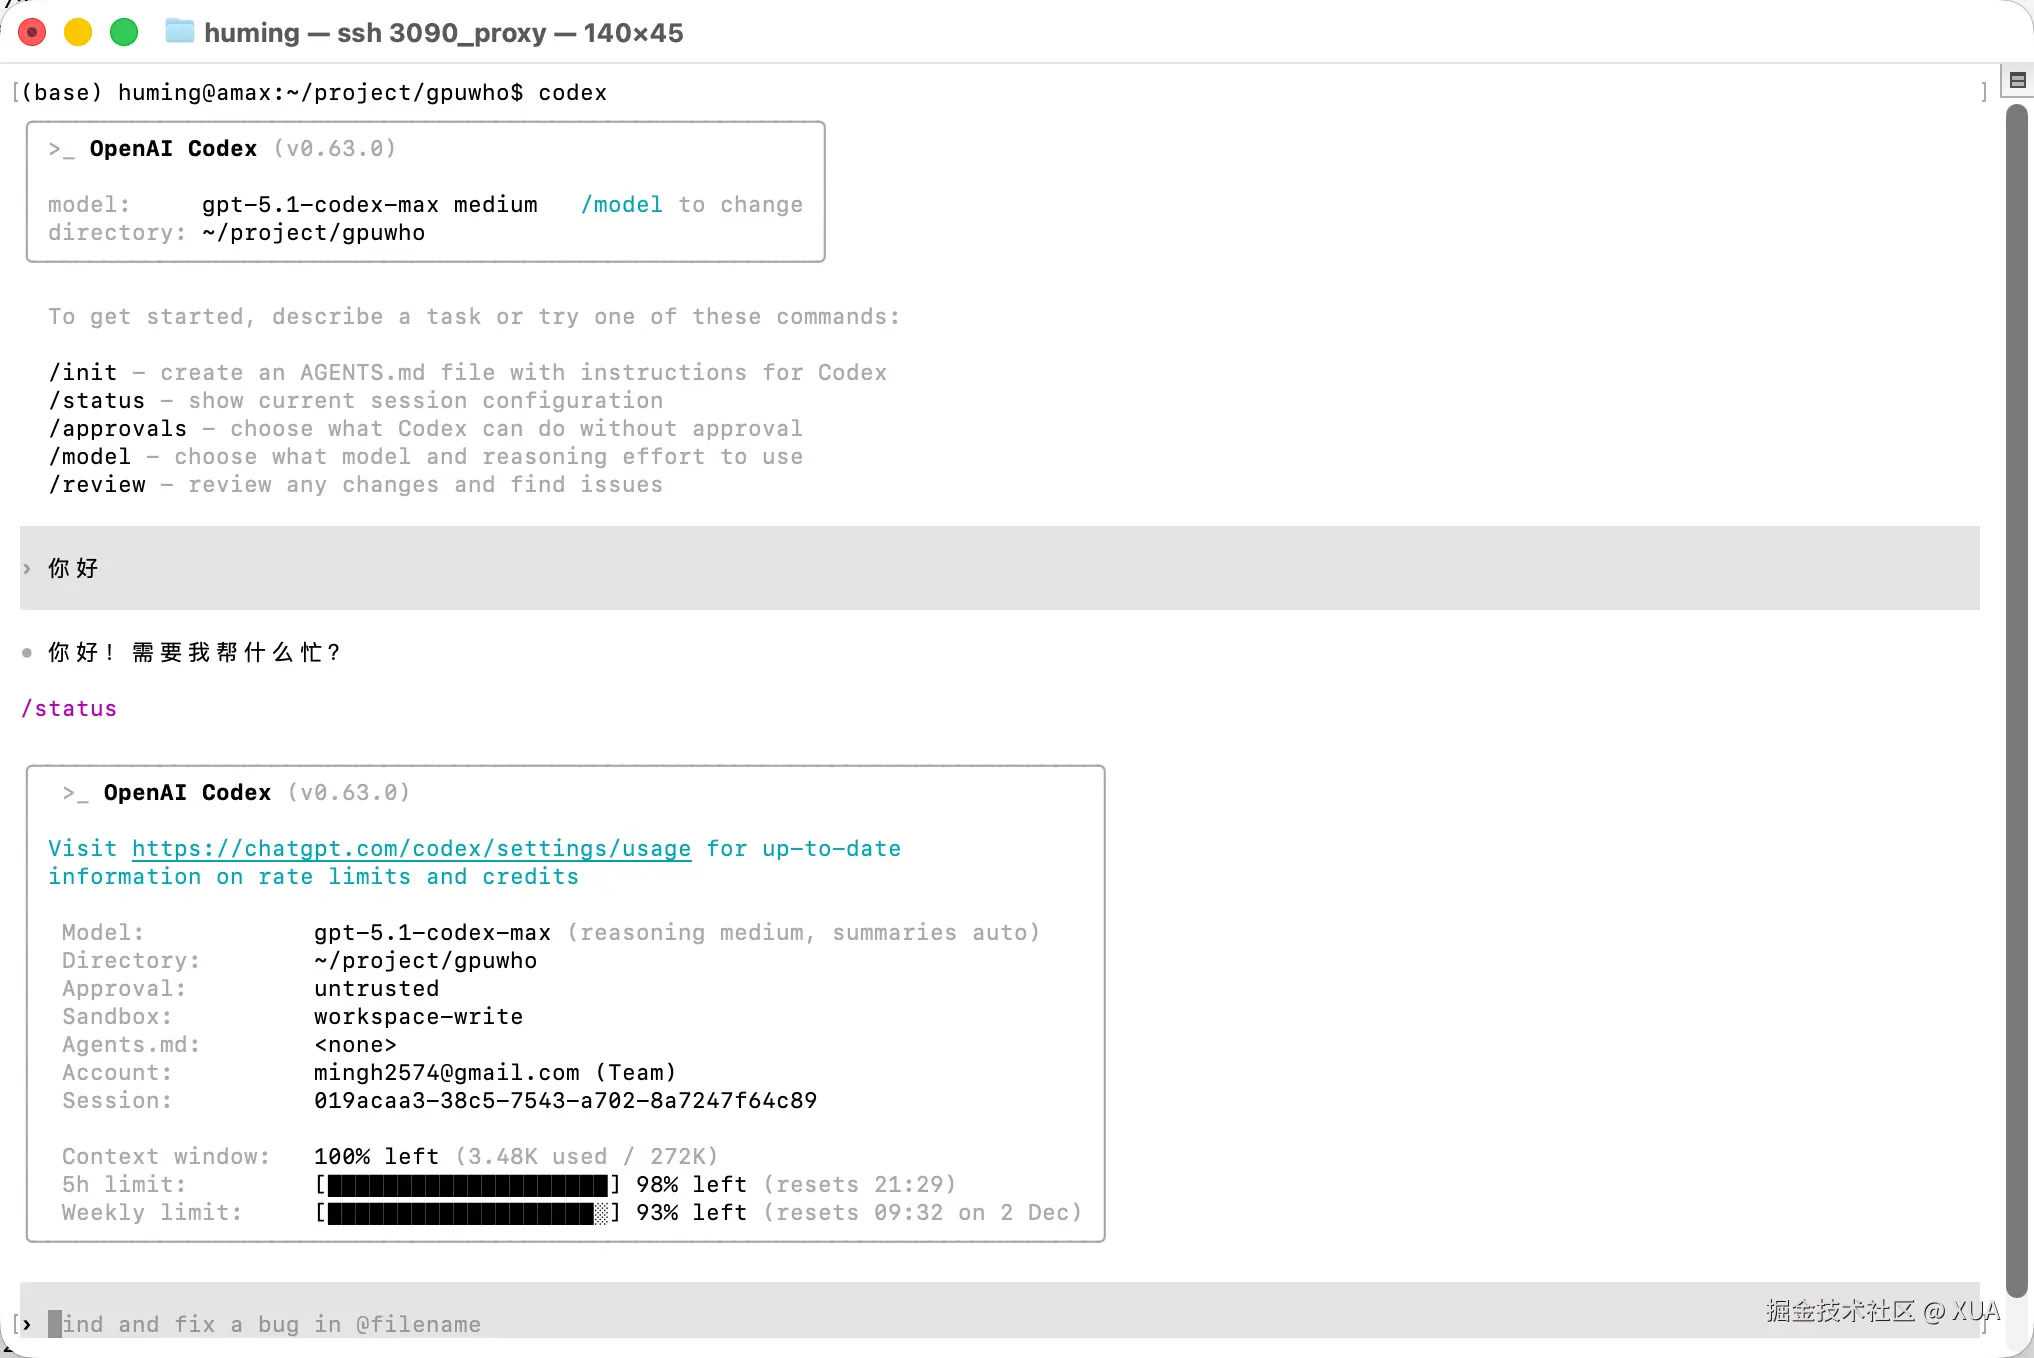The width and height of the screenshot is (2034, 1358).
Task: Click the chevron before the 你好 message
Action: click(x=27, y=568)
